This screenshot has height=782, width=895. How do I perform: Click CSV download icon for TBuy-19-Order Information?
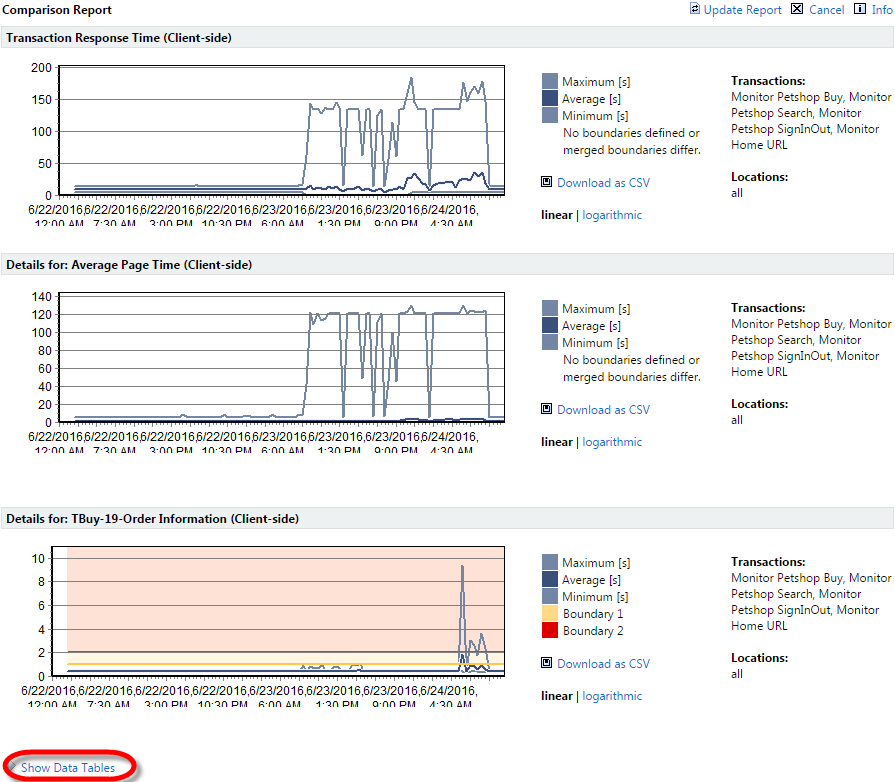pos(547,664)
